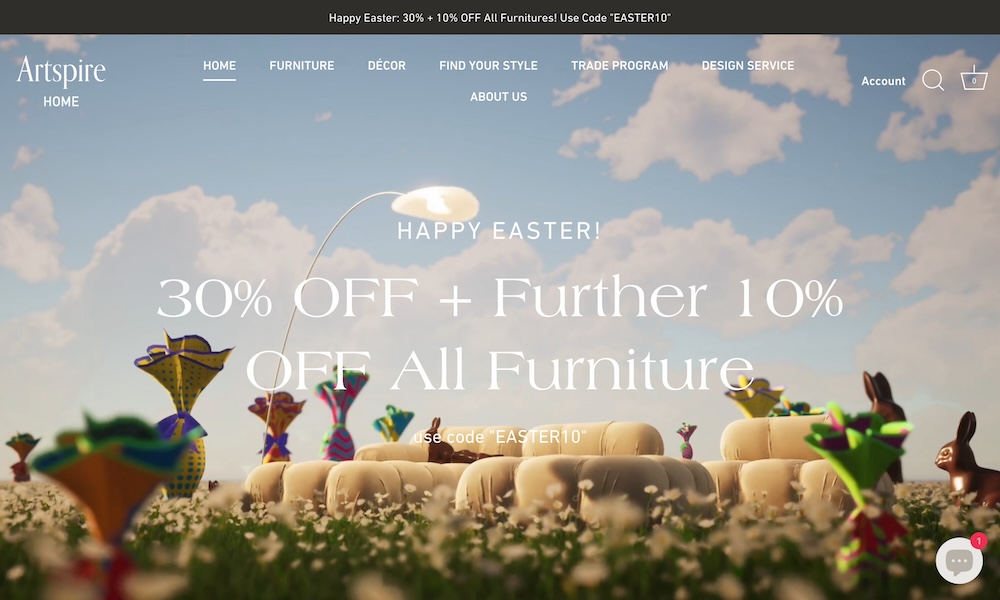Image resolution: width=1000 pixels, height=600 pixels.
Task: Click the HOME text beneath Artspire logo
Action: tap(61, 101)
